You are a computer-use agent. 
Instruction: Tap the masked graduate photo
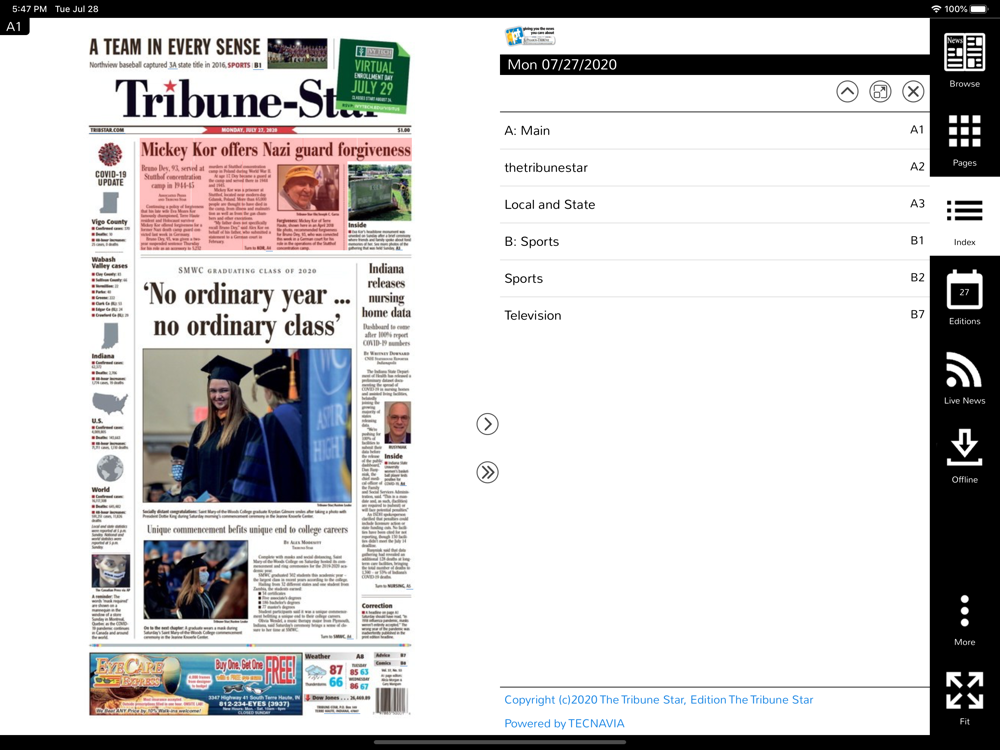[196, 580]
